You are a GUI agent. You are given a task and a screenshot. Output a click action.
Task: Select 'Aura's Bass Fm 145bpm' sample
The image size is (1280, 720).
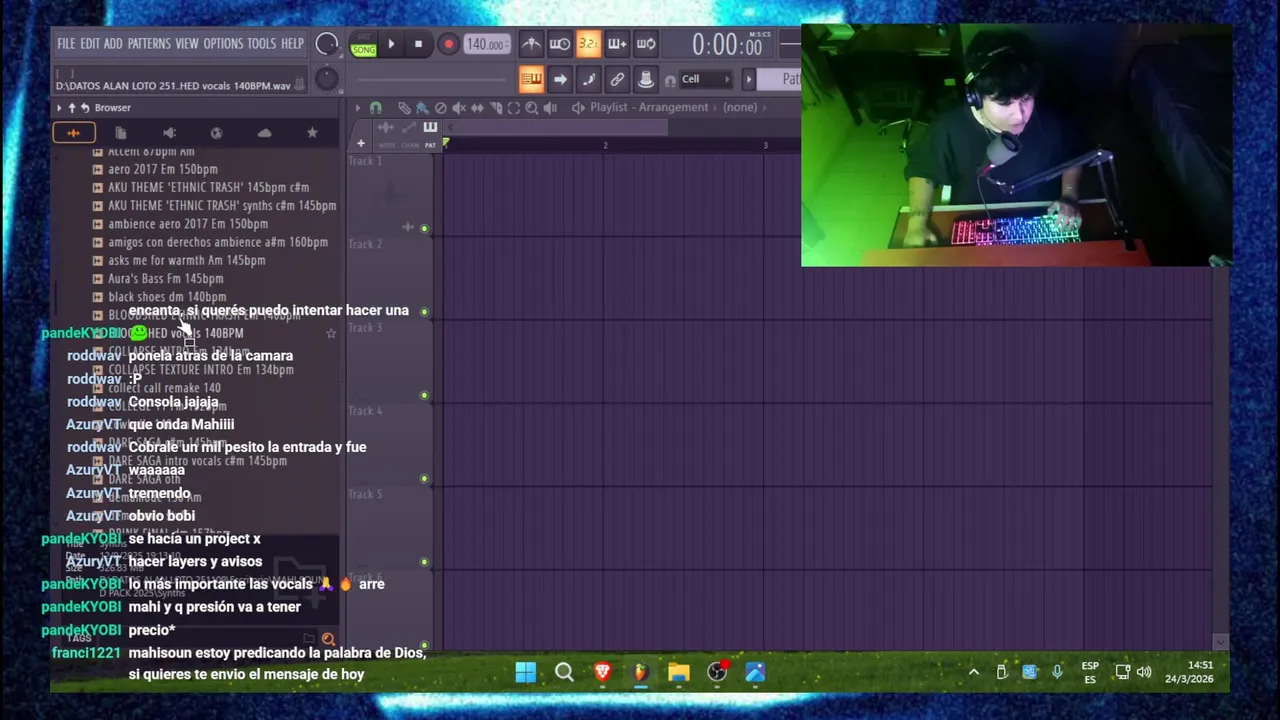click(x=165, y=278)
